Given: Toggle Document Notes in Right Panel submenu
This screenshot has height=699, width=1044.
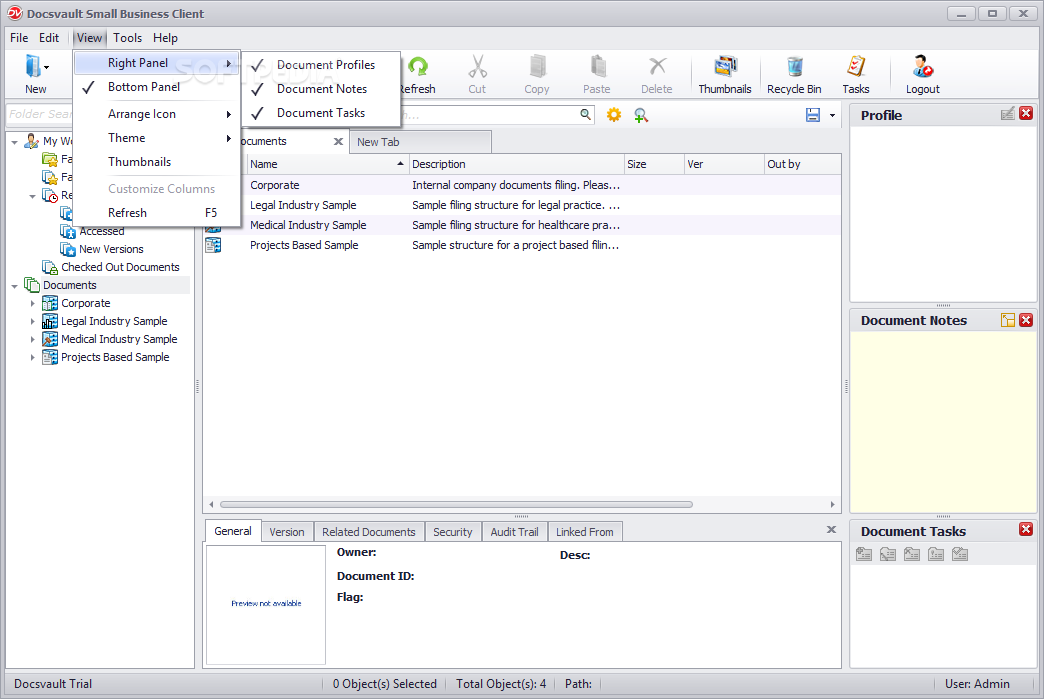Looking at the screenshot, I should tap(321, 89).
